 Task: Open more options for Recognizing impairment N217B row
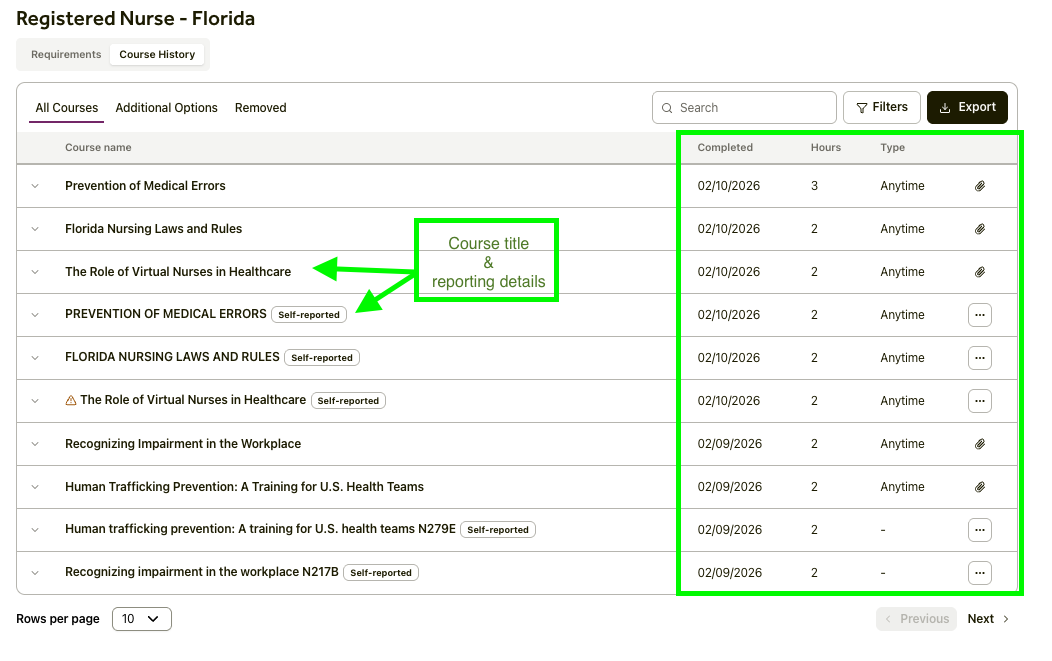pos(980,573)
